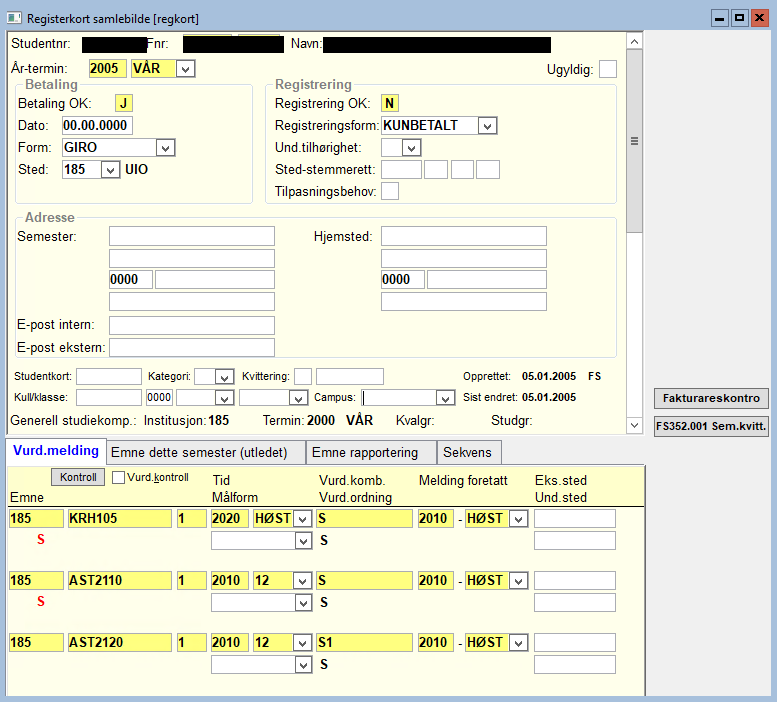Click the vertical scrollbar thumb
This screenshot has height=702, width=777.
634,141
